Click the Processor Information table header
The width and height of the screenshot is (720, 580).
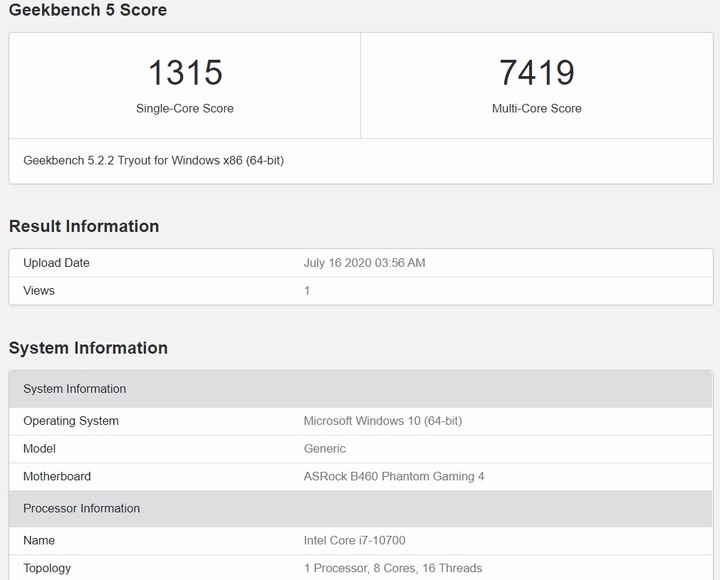(360, 509)
